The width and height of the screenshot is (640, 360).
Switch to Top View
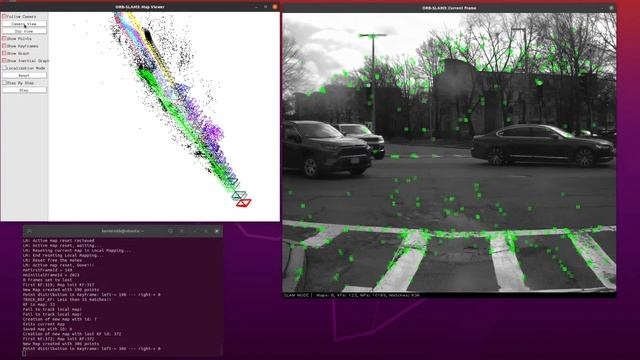24,31
